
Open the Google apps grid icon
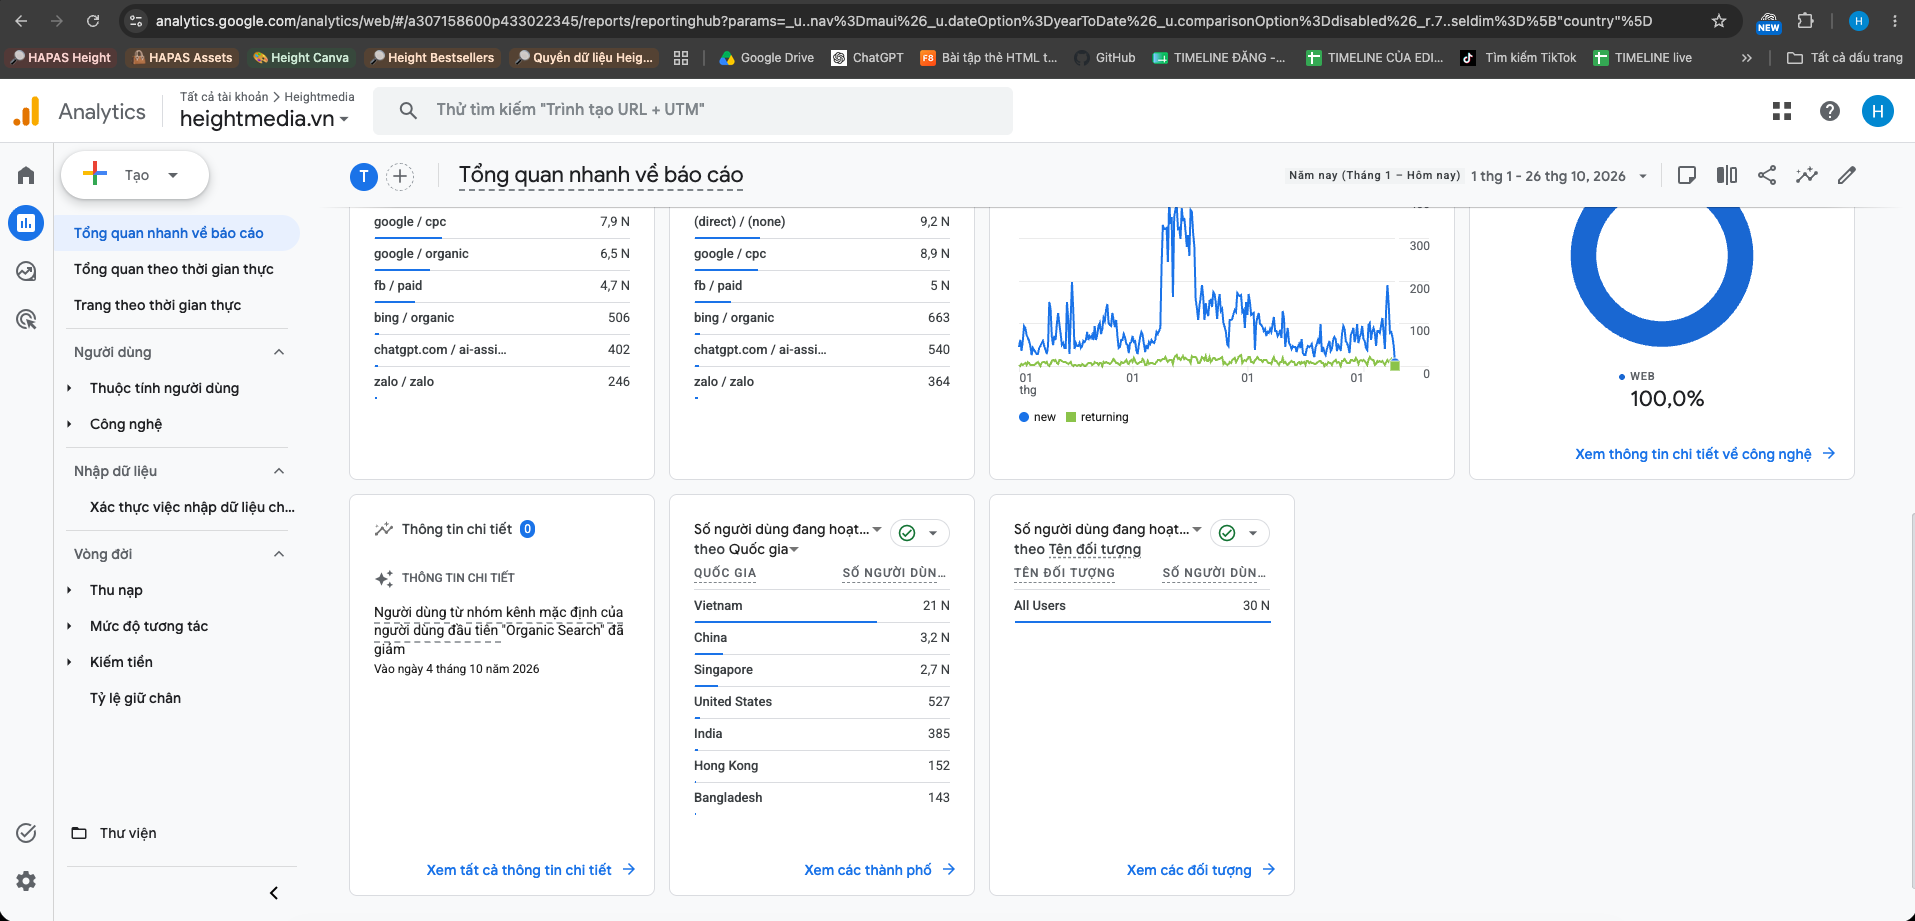coord(1782,111)
